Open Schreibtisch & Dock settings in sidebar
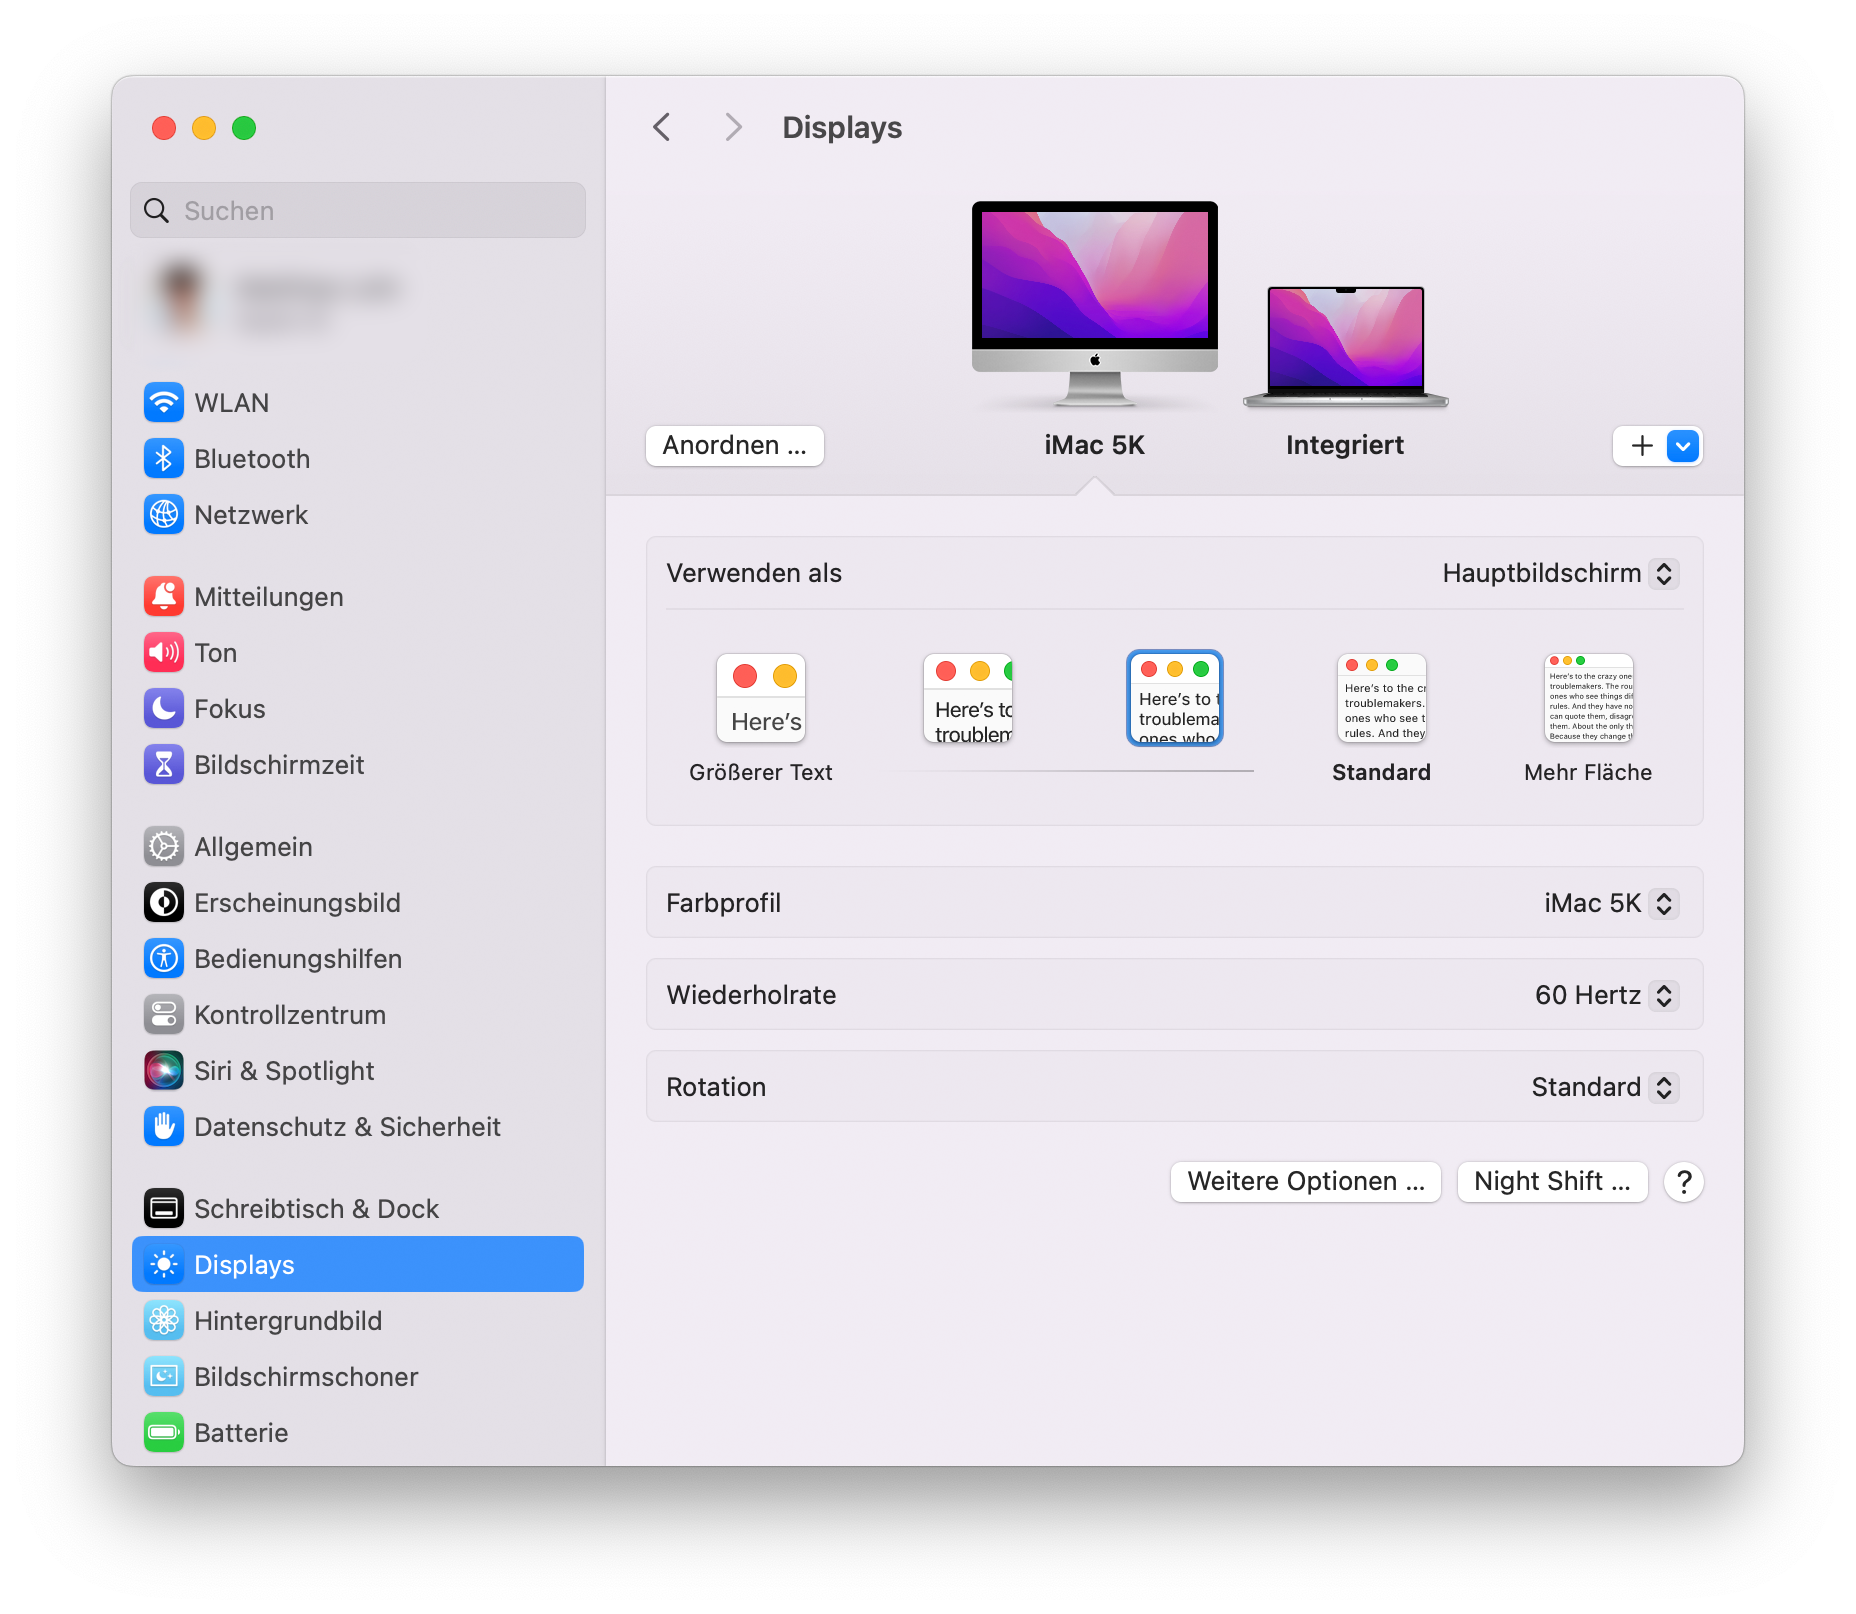This screenshot has height=1614, width=1856. click(x=357, y=1209)
